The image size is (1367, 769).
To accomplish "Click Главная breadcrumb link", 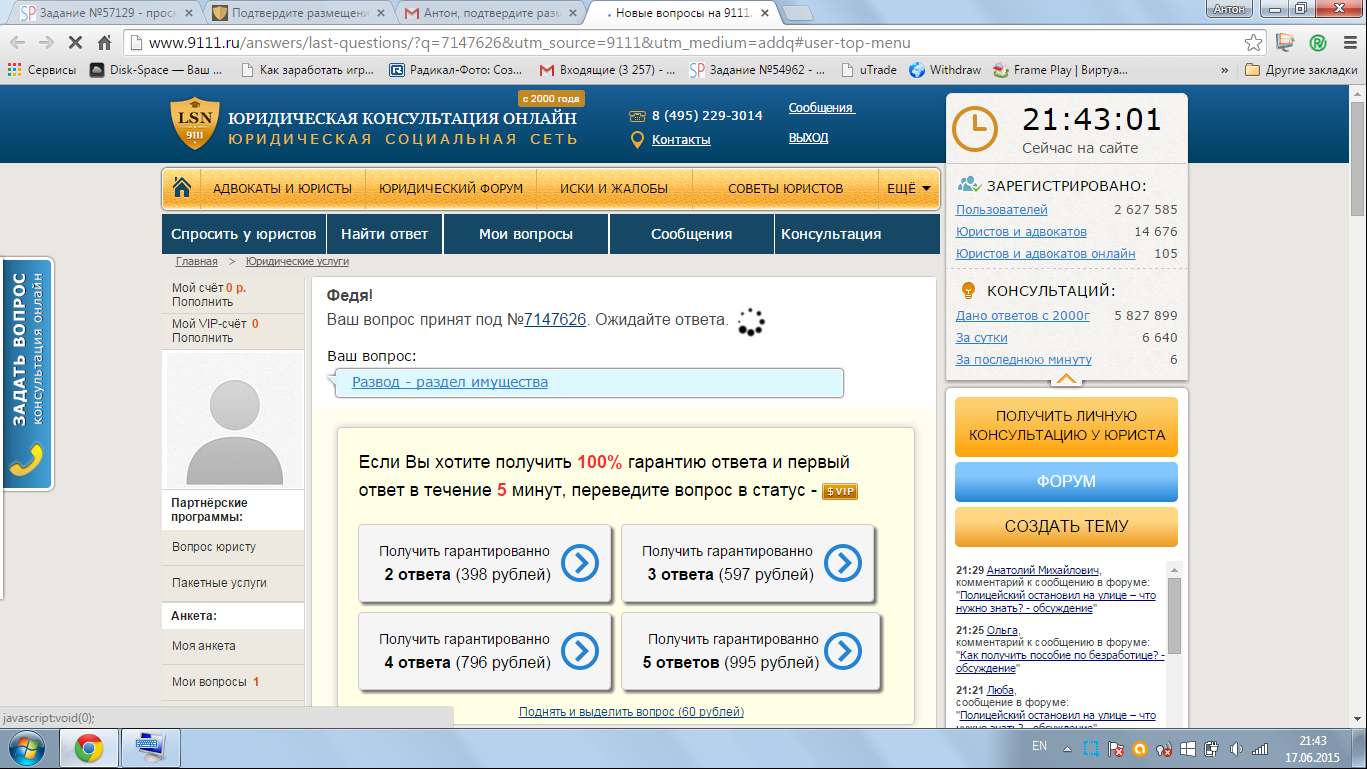I will pos(197,261).
